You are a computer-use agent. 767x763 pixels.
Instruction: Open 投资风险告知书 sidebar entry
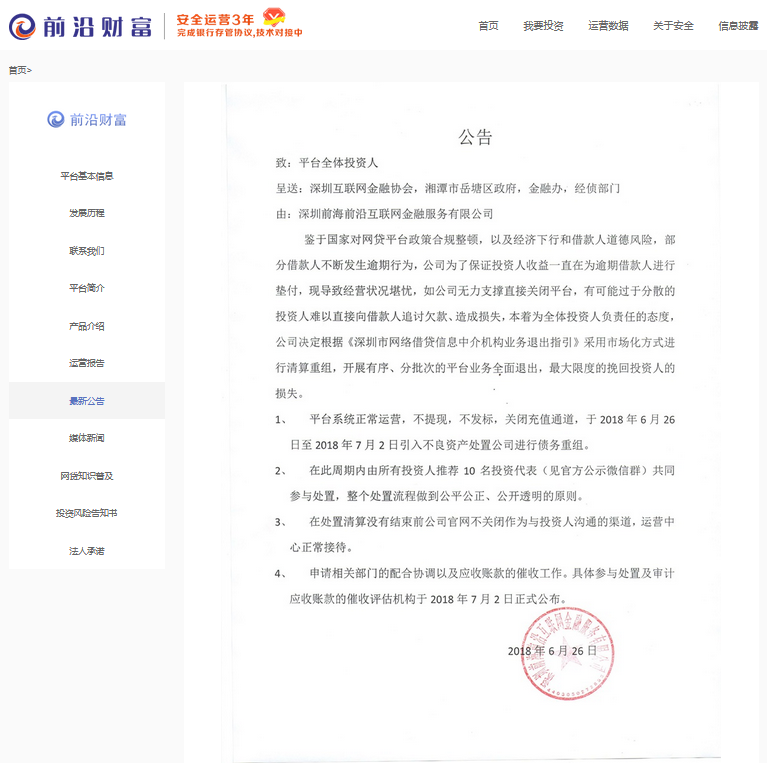pyautogui.click(x=87, y=513)
